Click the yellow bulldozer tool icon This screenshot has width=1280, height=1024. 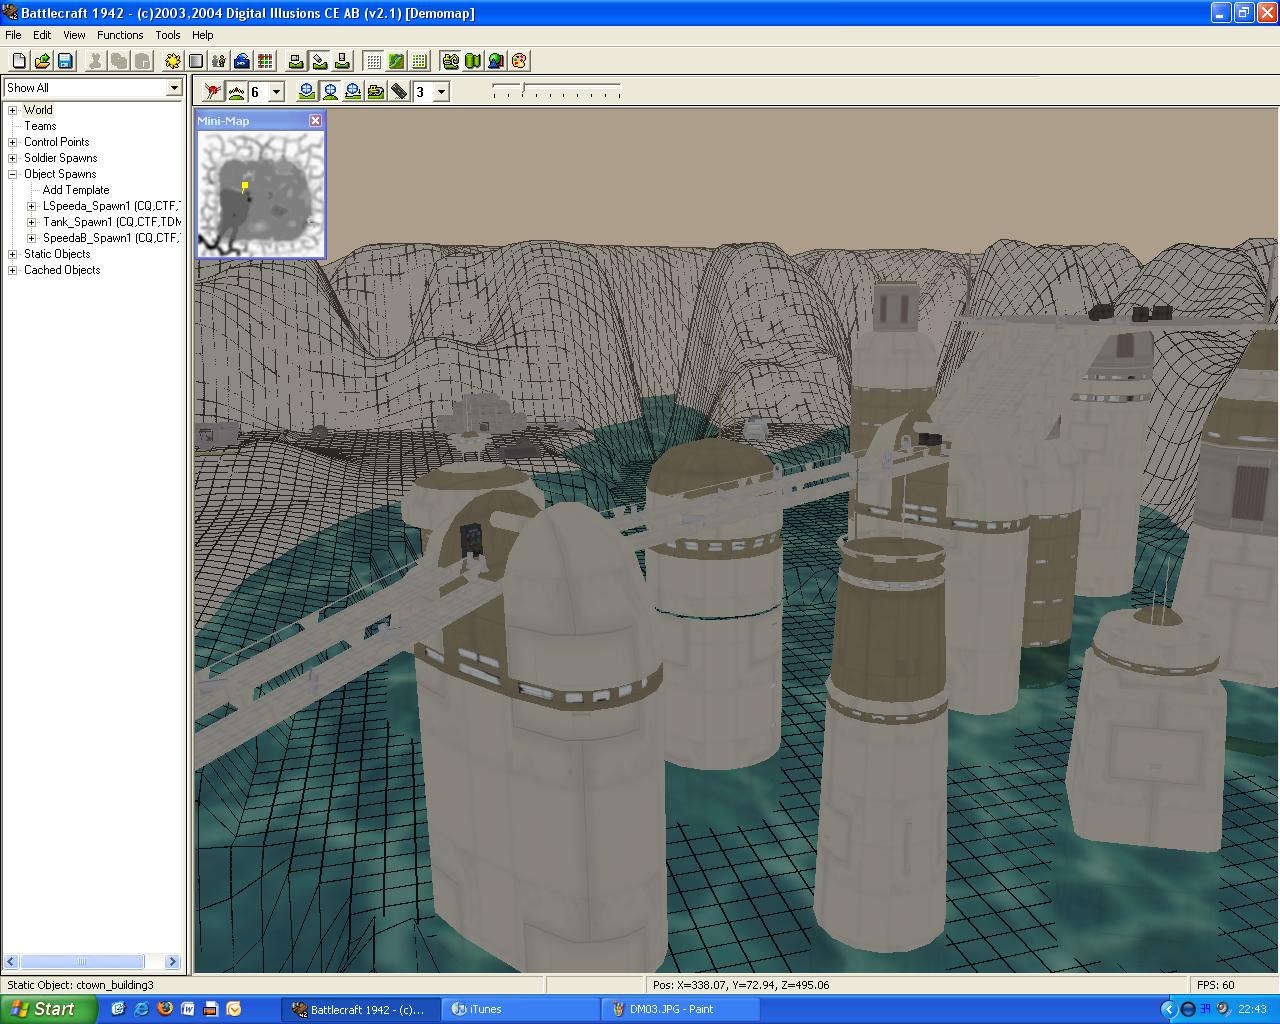click(x=376, y=92)
